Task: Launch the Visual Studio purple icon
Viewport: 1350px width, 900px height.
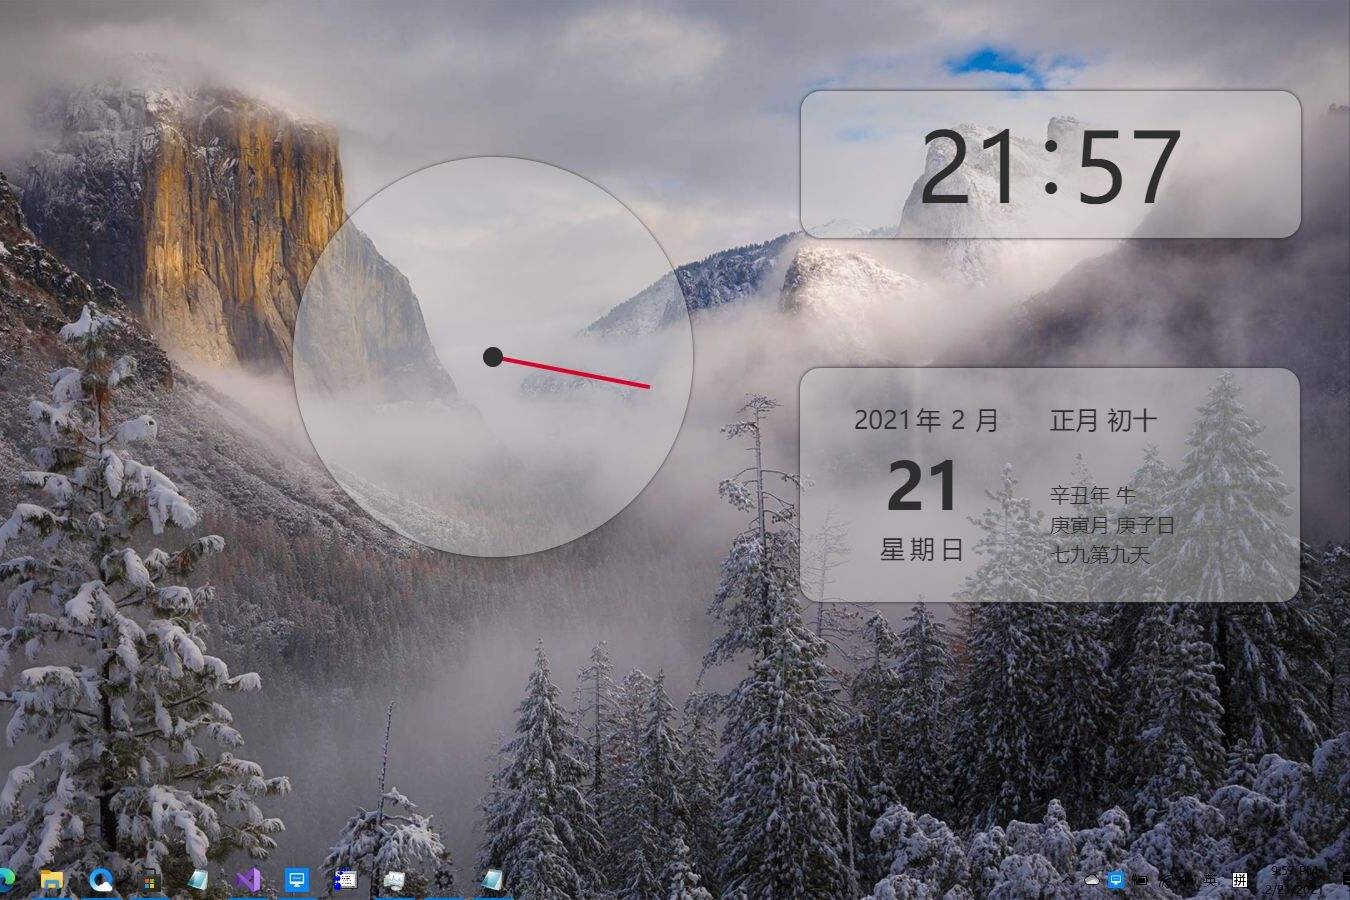Action: pos(248,880)
